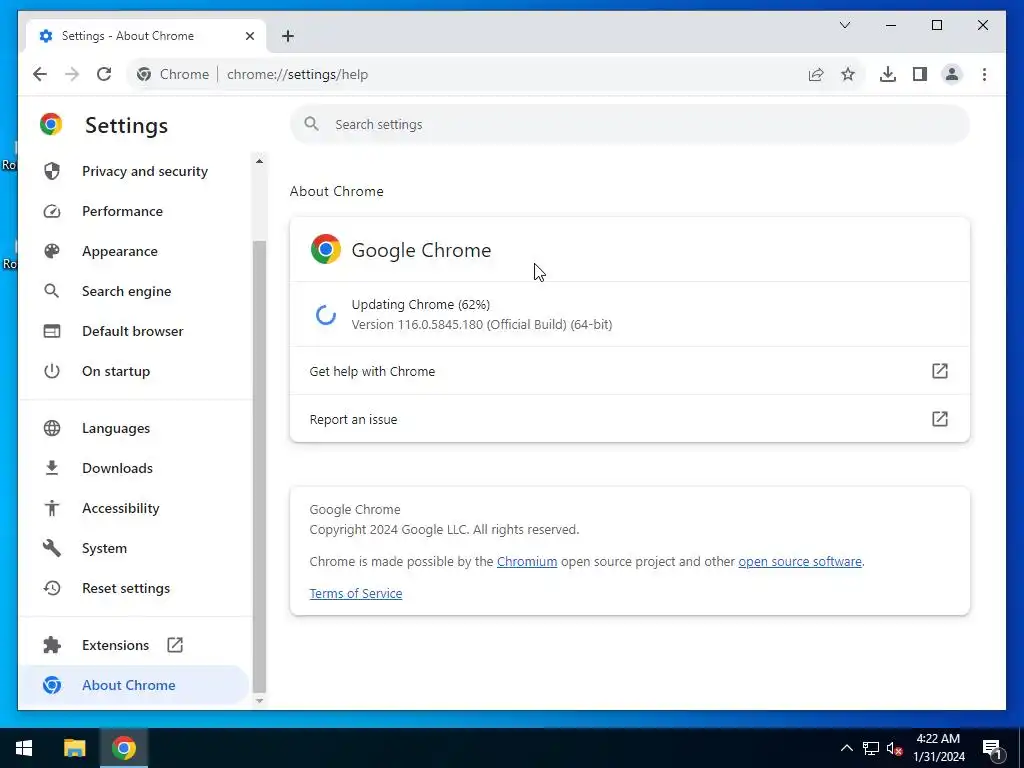Open Get help with Chrome
Viewport: 1024px width, 768px height.
click(630, 371)
